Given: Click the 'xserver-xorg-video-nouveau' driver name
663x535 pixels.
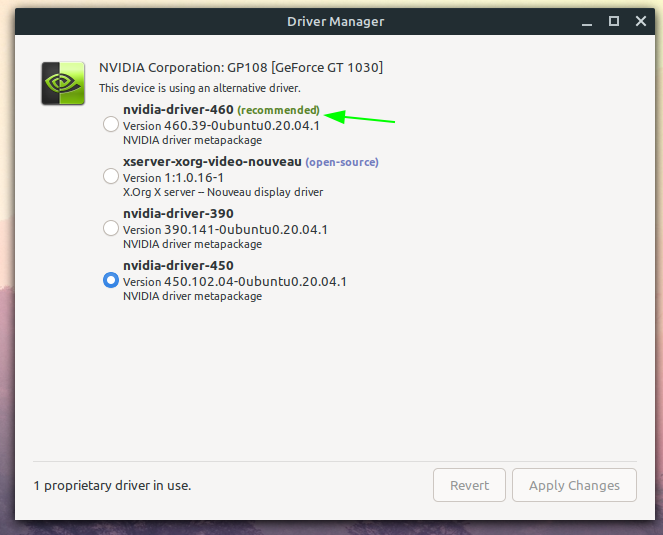Looking at the screenshot, I should click(212, 162).
